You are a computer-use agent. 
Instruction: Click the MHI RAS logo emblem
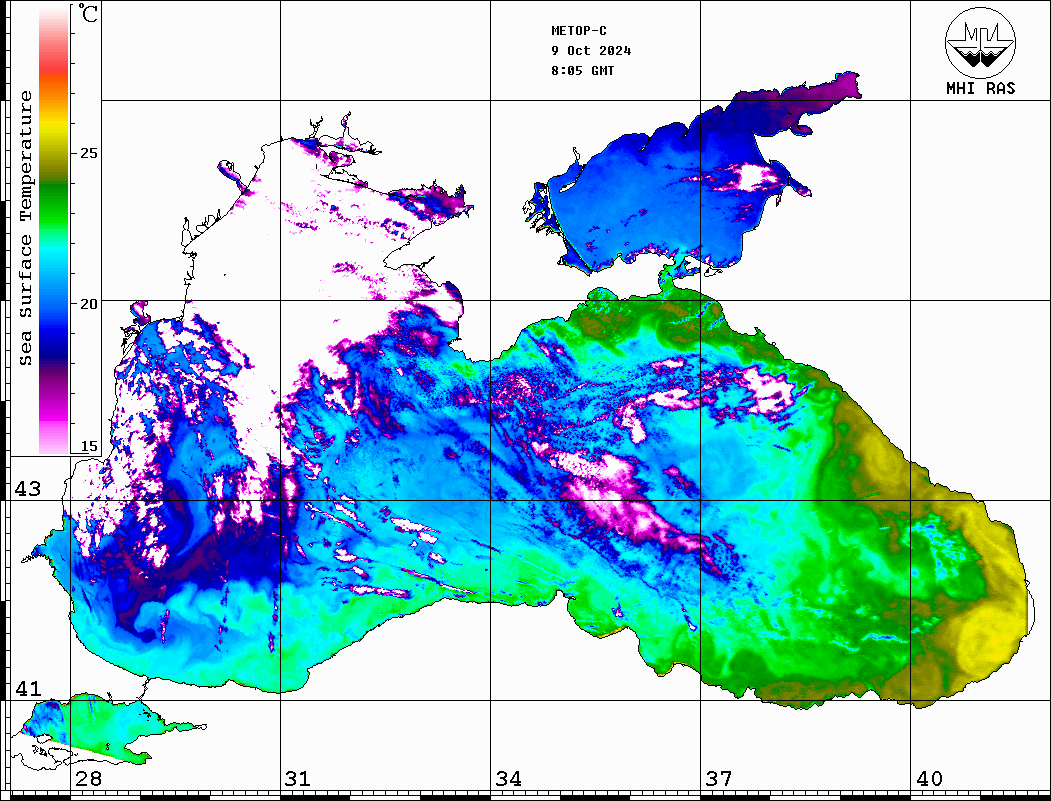pyautogui.click(x=981, y=43)
